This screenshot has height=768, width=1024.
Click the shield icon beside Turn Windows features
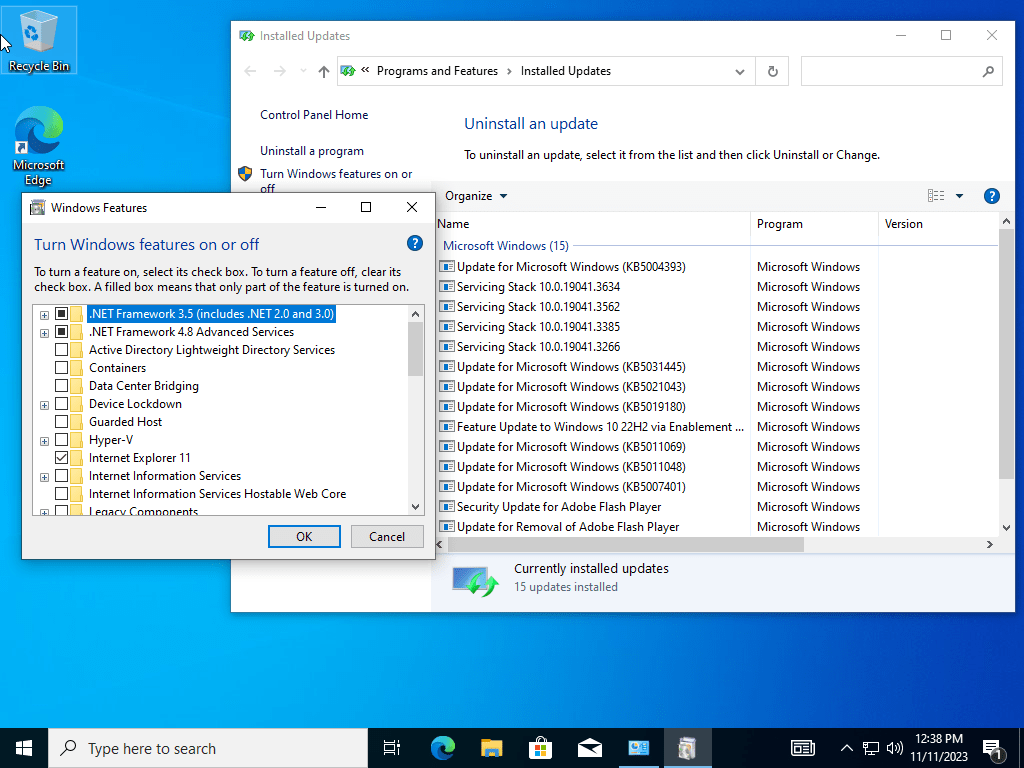point(245,174)
